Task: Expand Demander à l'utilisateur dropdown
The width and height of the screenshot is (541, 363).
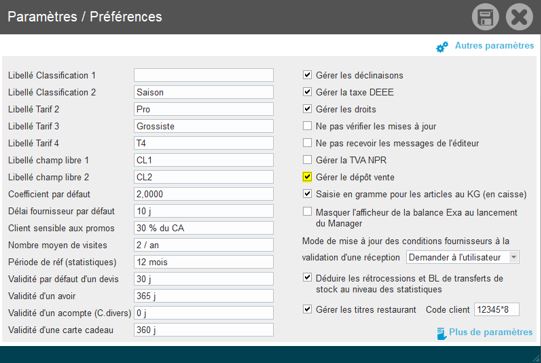Action: coord(462,257)
